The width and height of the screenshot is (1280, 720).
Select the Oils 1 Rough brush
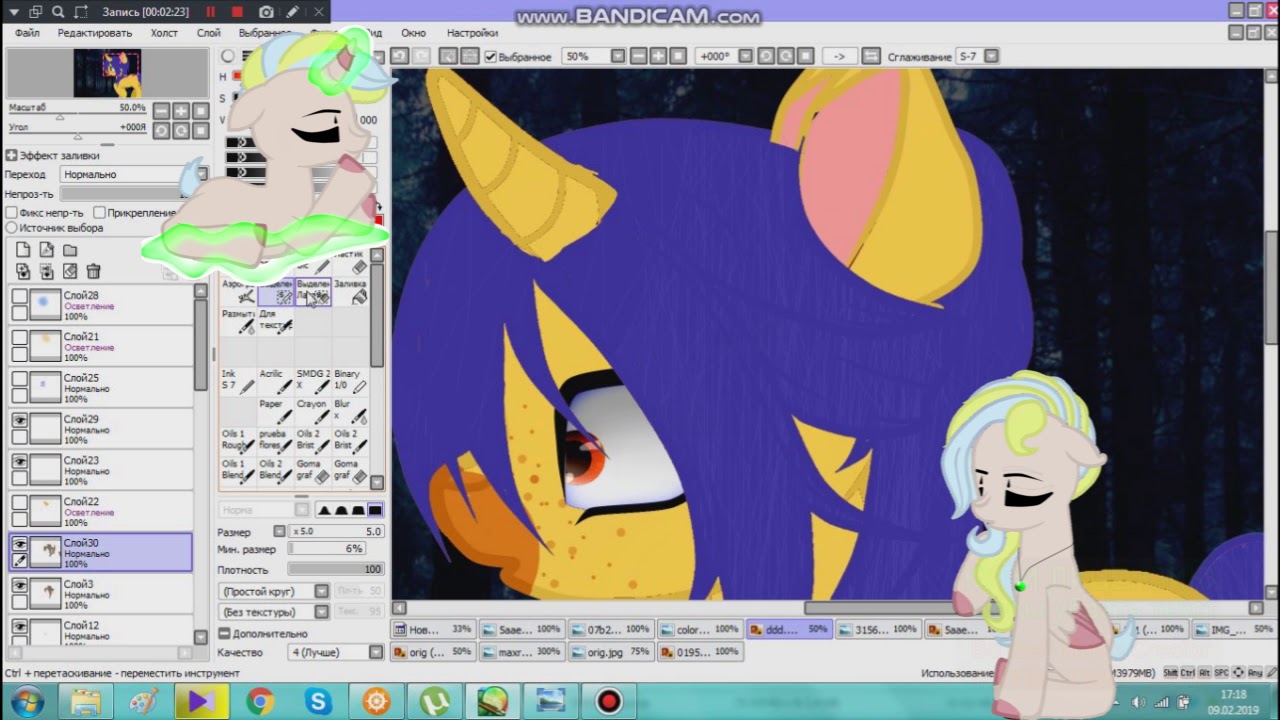[x=239, y=441]
